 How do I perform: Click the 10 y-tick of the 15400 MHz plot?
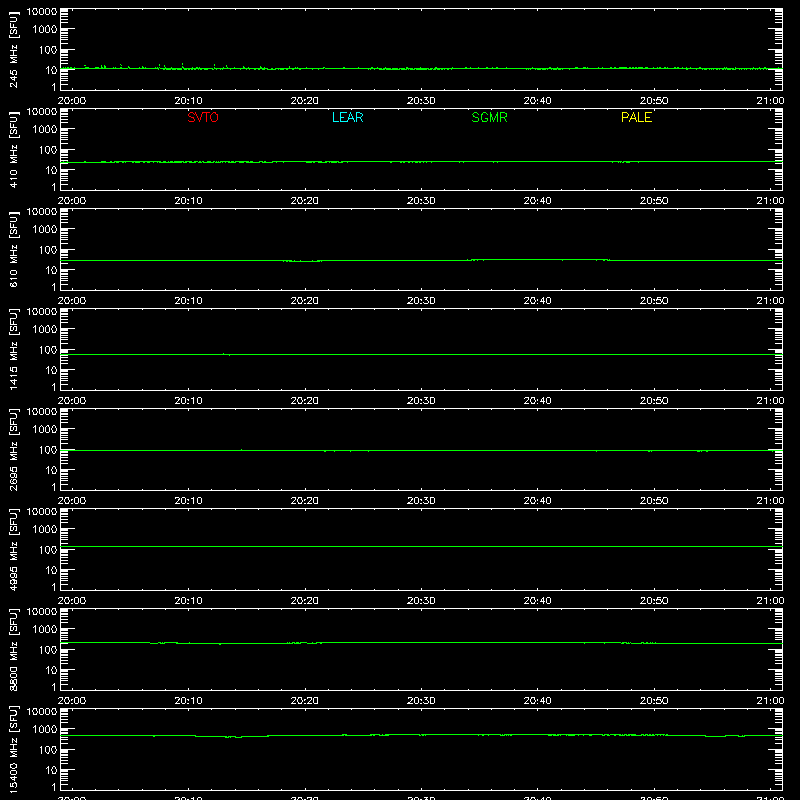[x=51, y=770]
